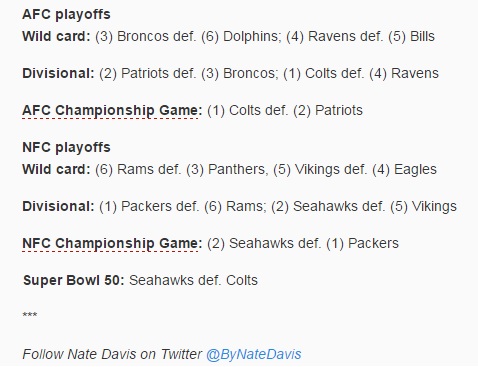
Task: Click the word Bills in AFC wild card
Action: [x=422, y=36]
